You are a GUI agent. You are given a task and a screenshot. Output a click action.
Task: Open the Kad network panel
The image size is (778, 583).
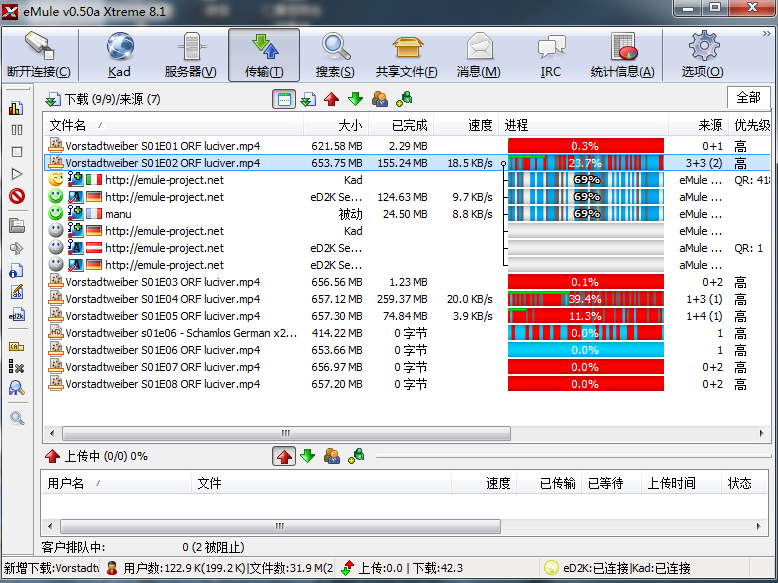(x=120, y=55)
